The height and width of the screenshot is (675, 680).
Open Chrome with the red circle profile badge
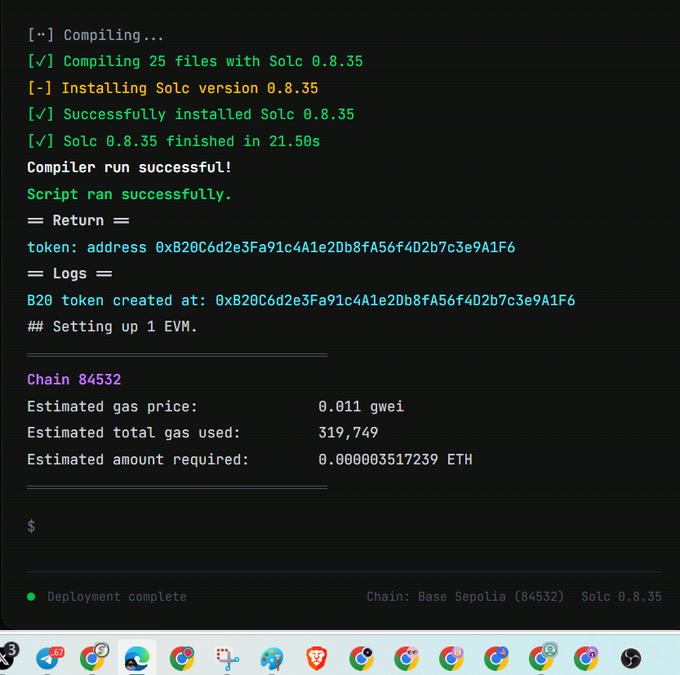[x=182, y=658]
